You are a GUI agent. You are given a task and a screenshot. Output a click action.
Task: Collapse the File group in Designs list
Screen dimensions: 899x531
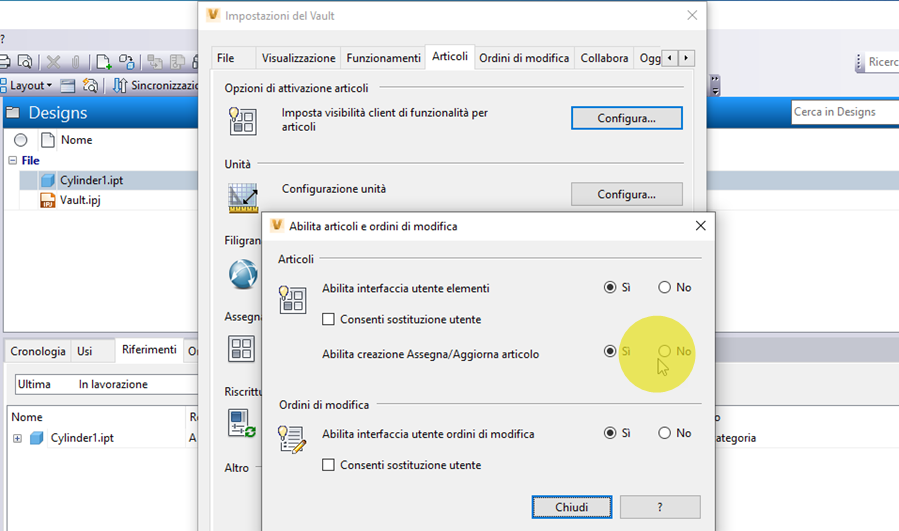pyautogui.click(x=13, y=161)
